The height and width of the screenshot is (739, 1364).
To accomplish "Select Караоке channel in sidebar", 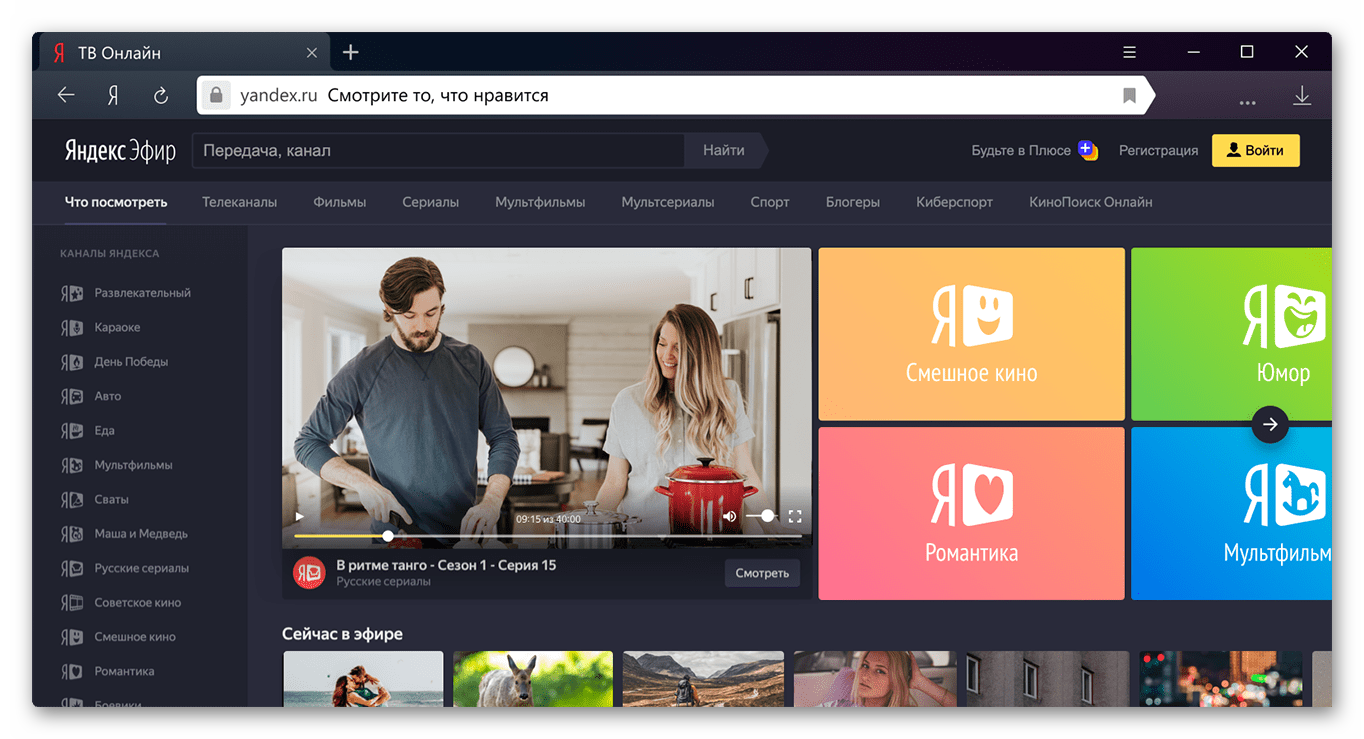I will click(x=117, y=327).
